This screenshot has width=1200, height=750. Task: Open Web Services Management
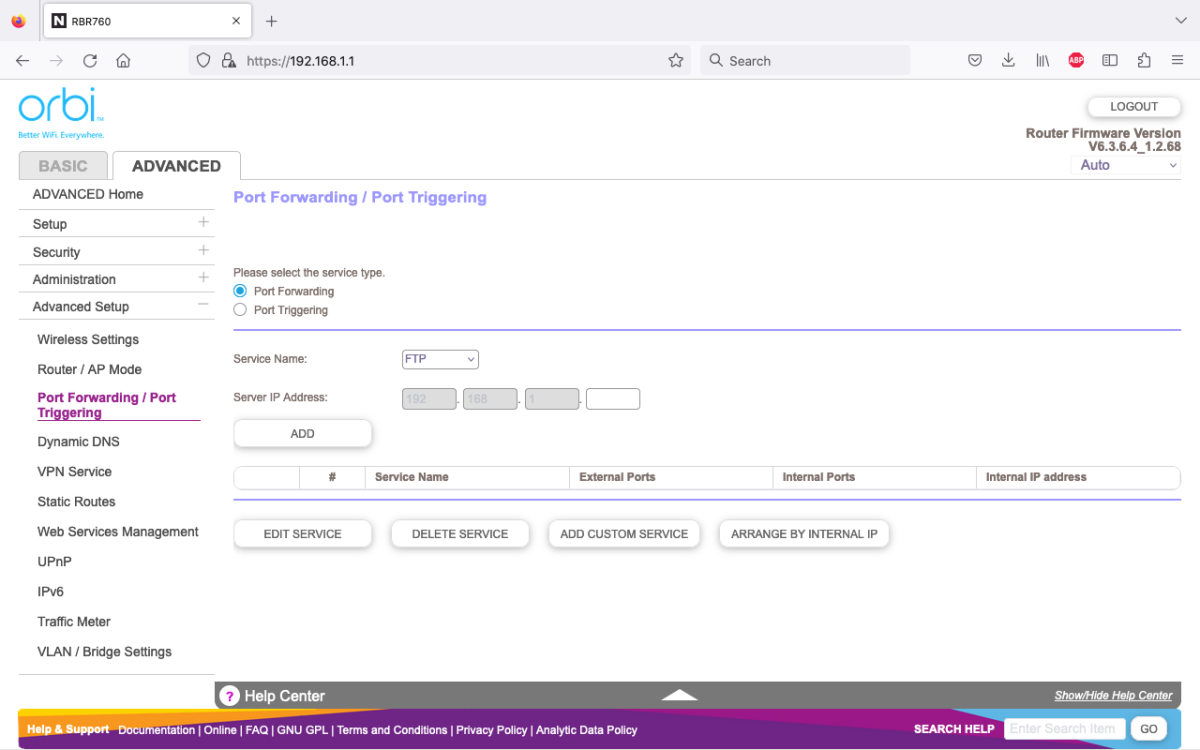118,531
